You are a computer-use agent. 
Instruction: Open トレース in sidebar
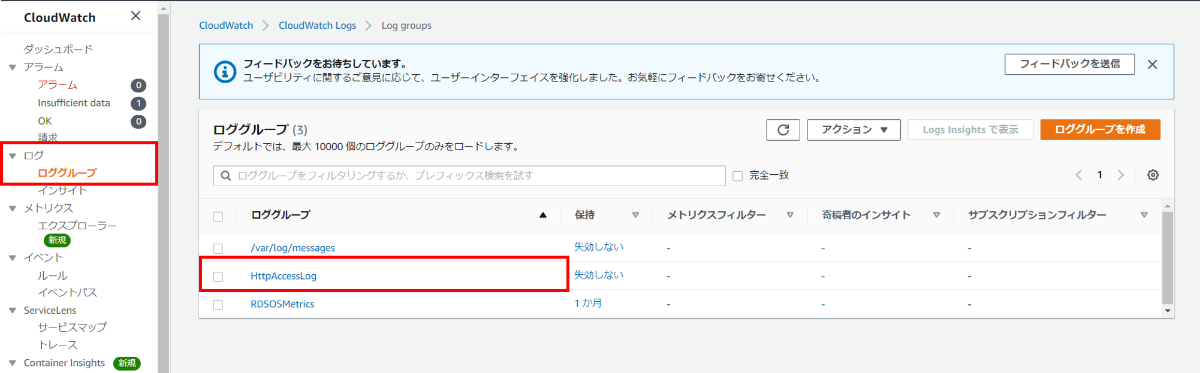[x=57, y=344]
